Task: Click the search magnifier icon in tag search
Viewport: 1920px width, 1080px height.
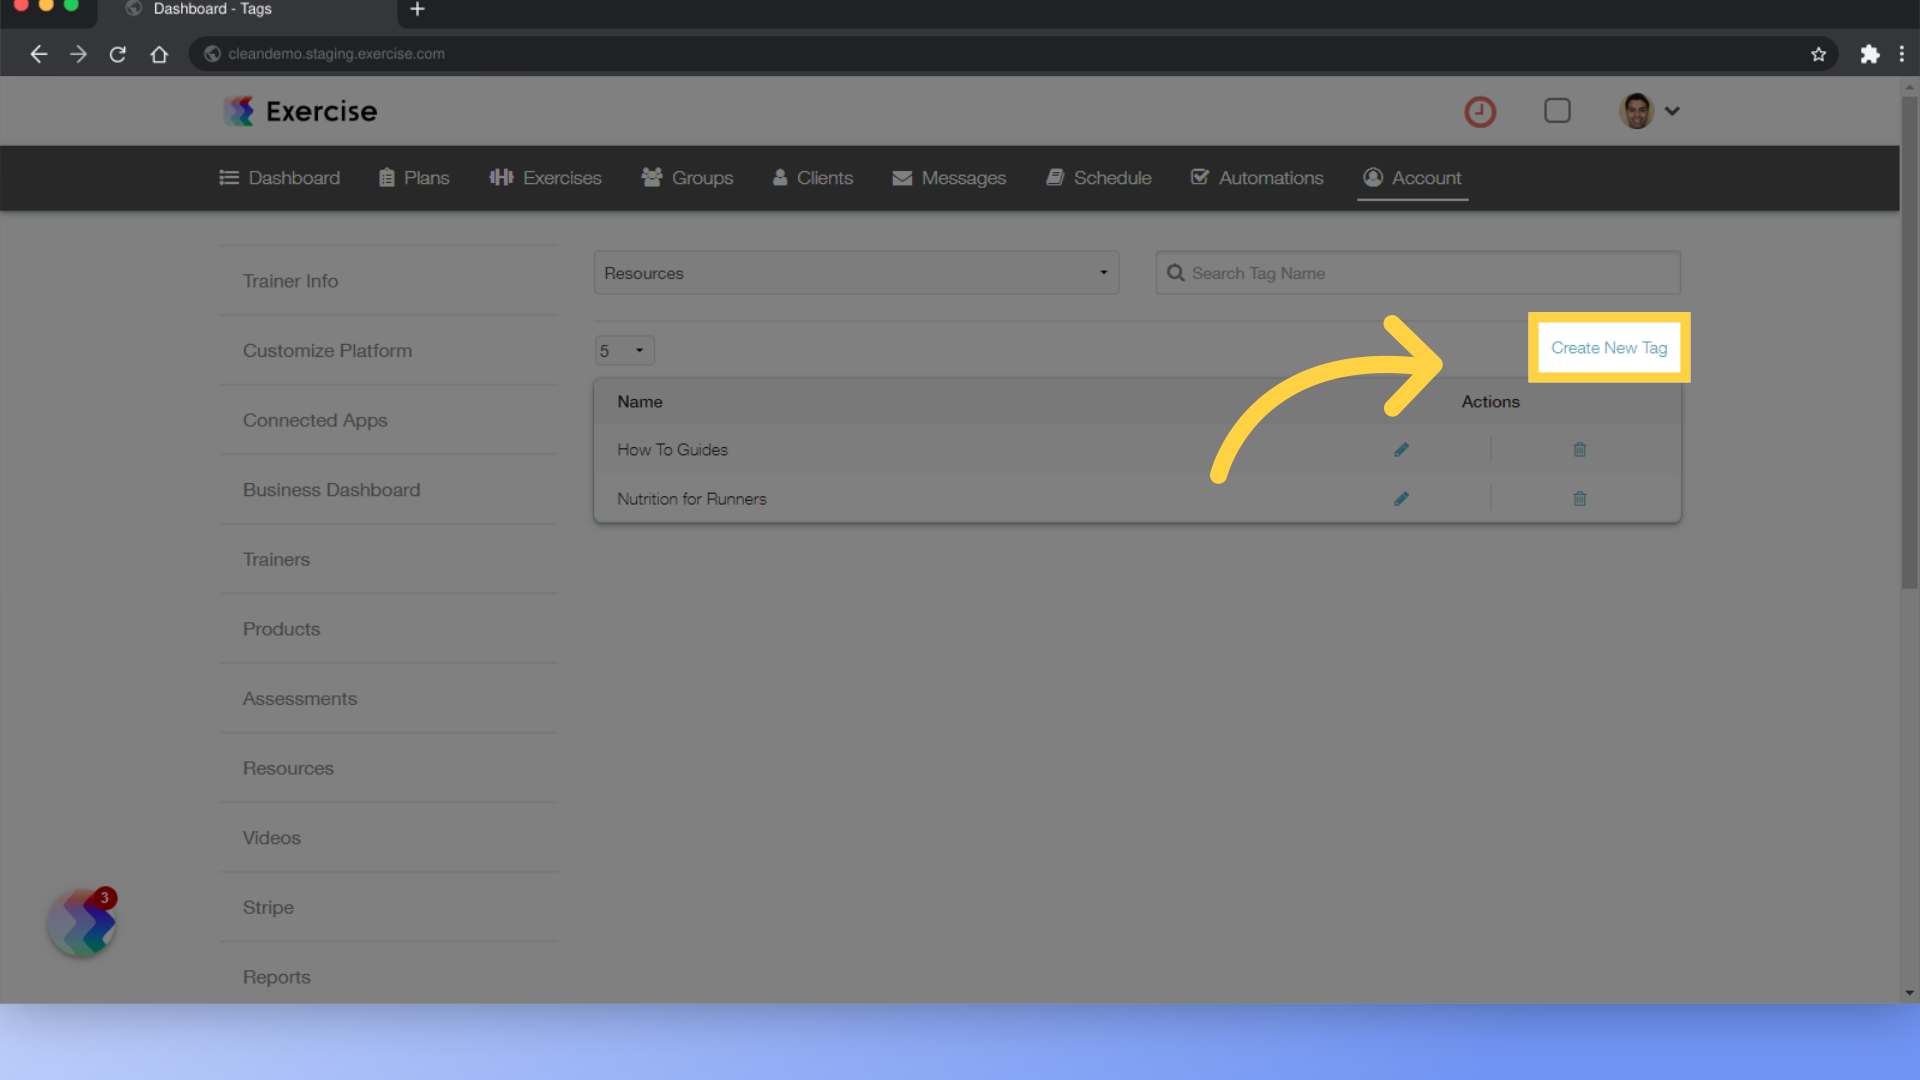Action: (x=1175, y=273)
